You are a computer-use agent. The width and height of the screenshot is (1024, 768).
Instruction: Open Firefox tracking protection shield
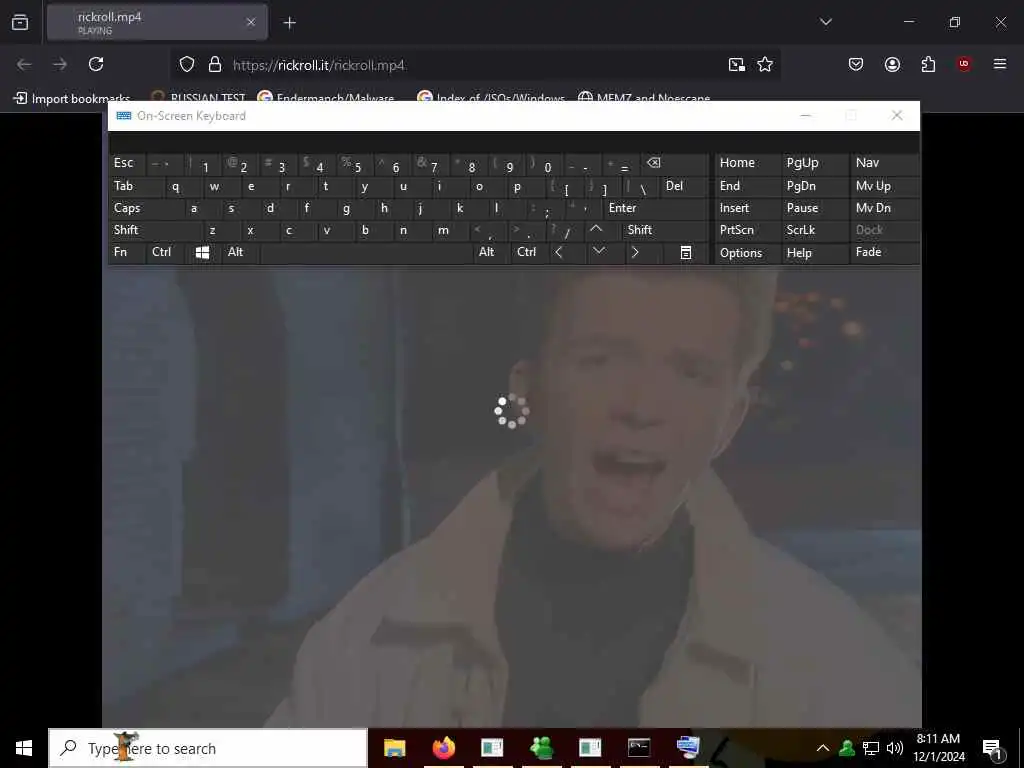[x=187, y=64]
